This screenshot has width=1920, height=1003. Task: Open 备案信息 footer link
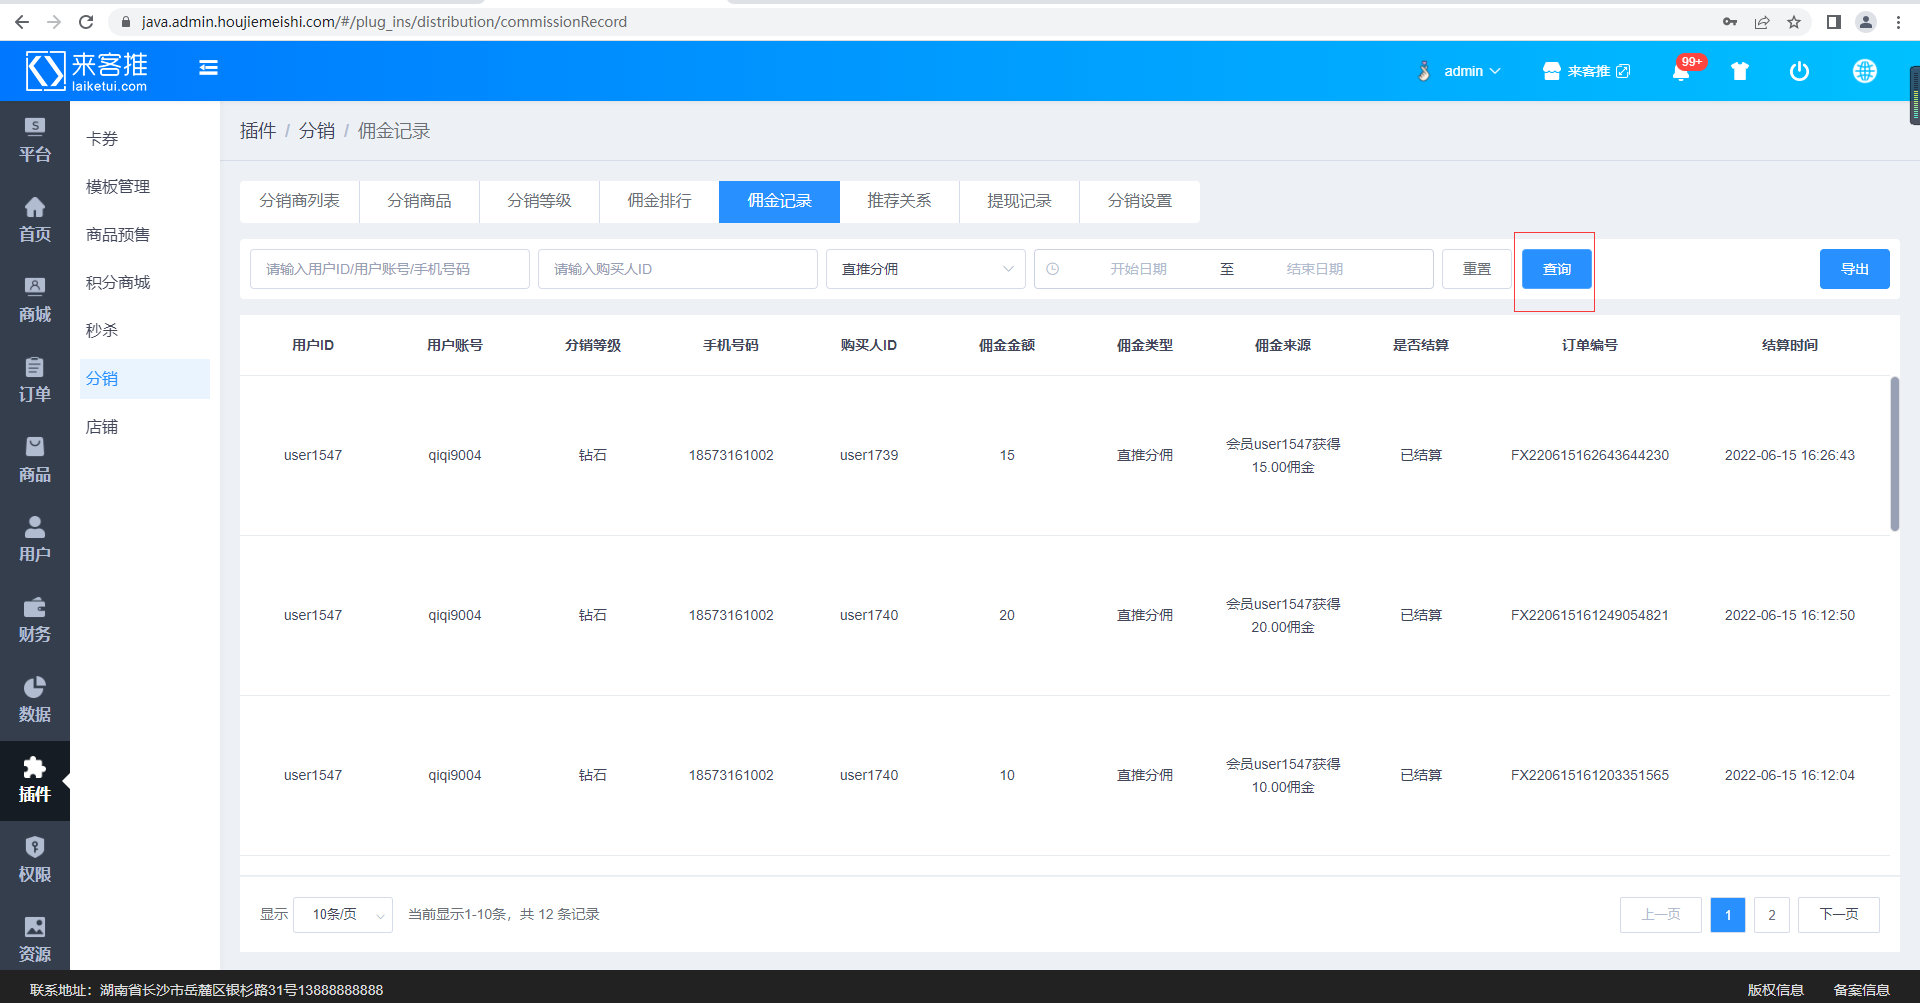(x=1861, y=990)
